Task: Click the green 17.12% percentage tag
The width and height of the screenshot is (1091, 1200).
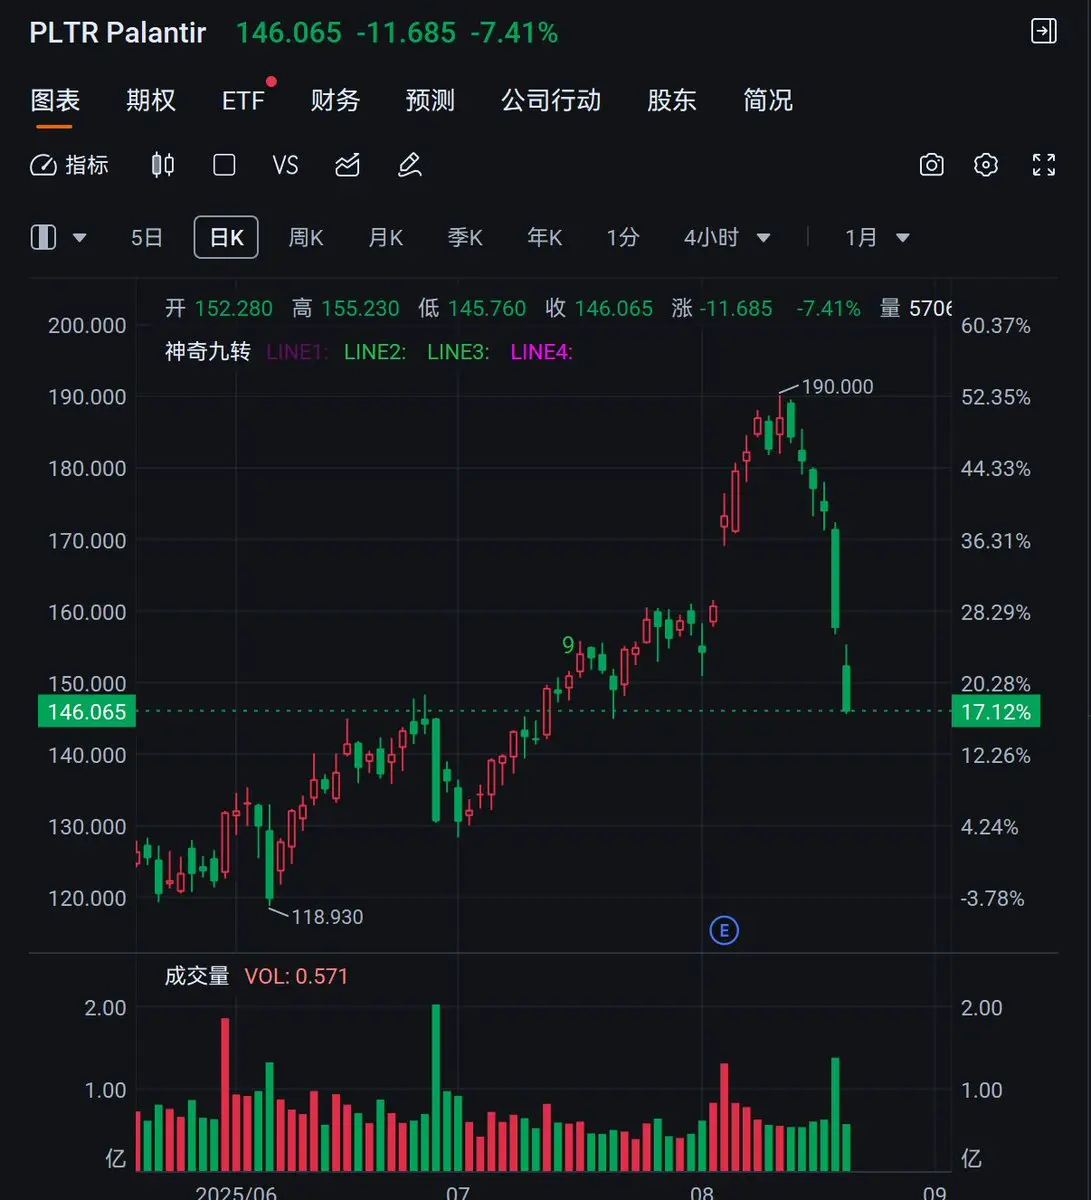Action: 995,712
